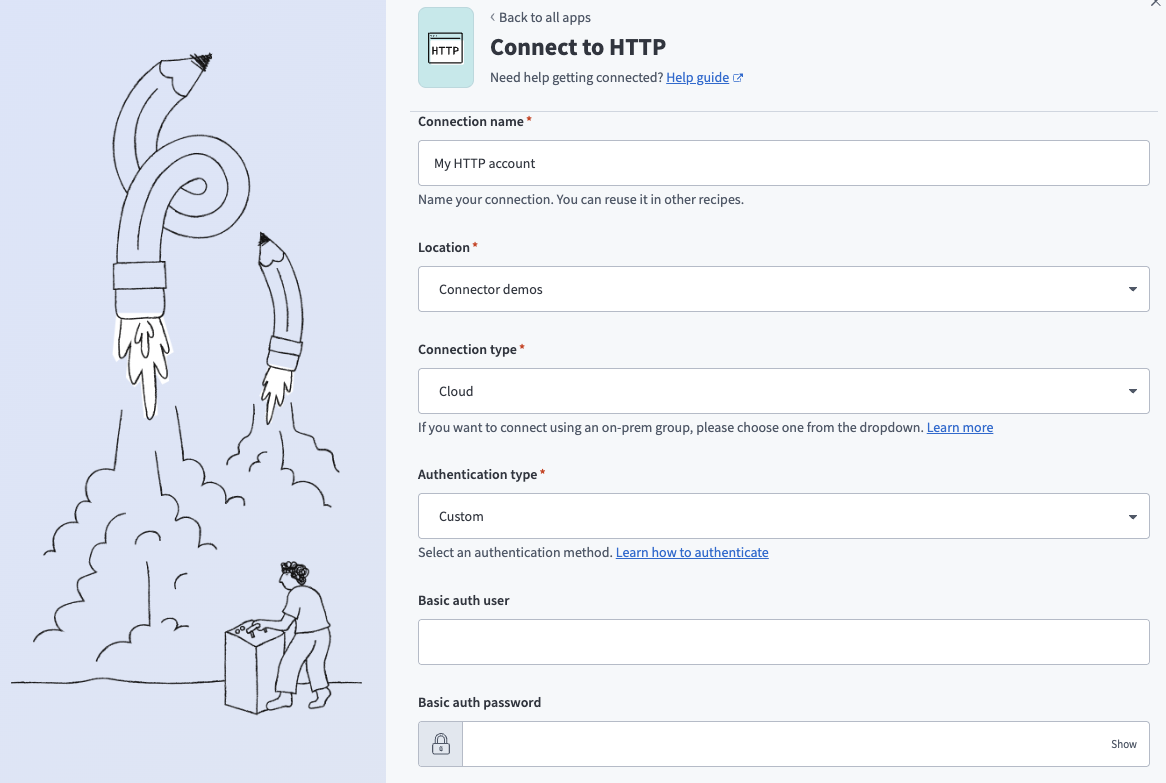Click the arrow on the Connector demos field

click(x=1132, y=289)
